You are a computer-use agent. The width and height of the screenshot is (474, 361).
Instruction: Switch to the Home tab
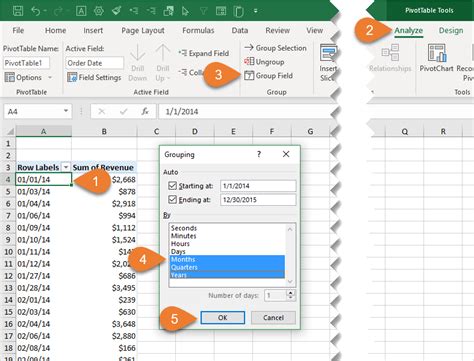[x=55, y=30]
